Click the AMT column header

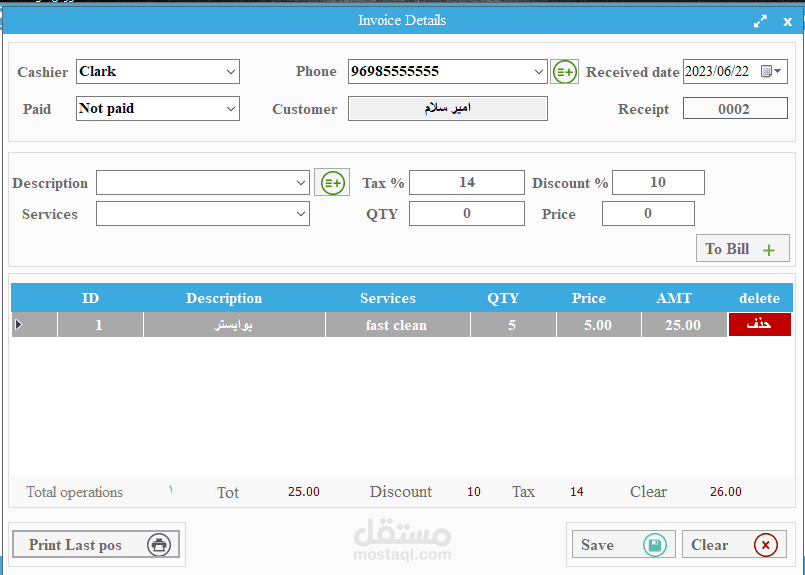tap(674, 298)
